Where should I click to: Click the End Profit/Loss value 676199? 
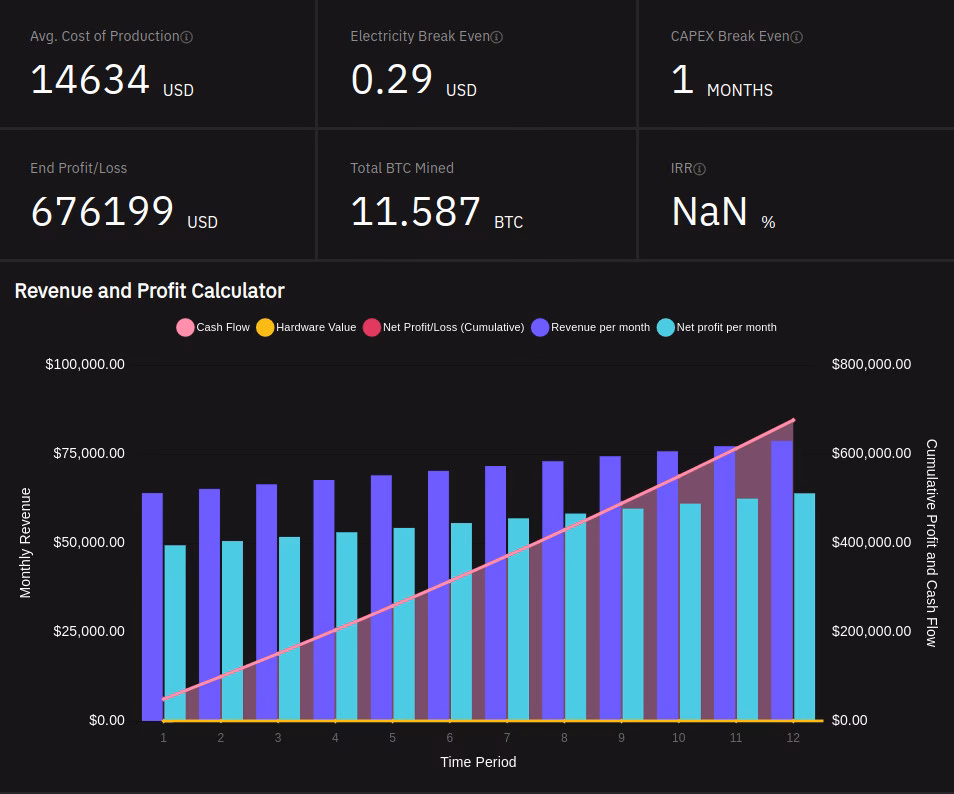[x=102, y=212]
